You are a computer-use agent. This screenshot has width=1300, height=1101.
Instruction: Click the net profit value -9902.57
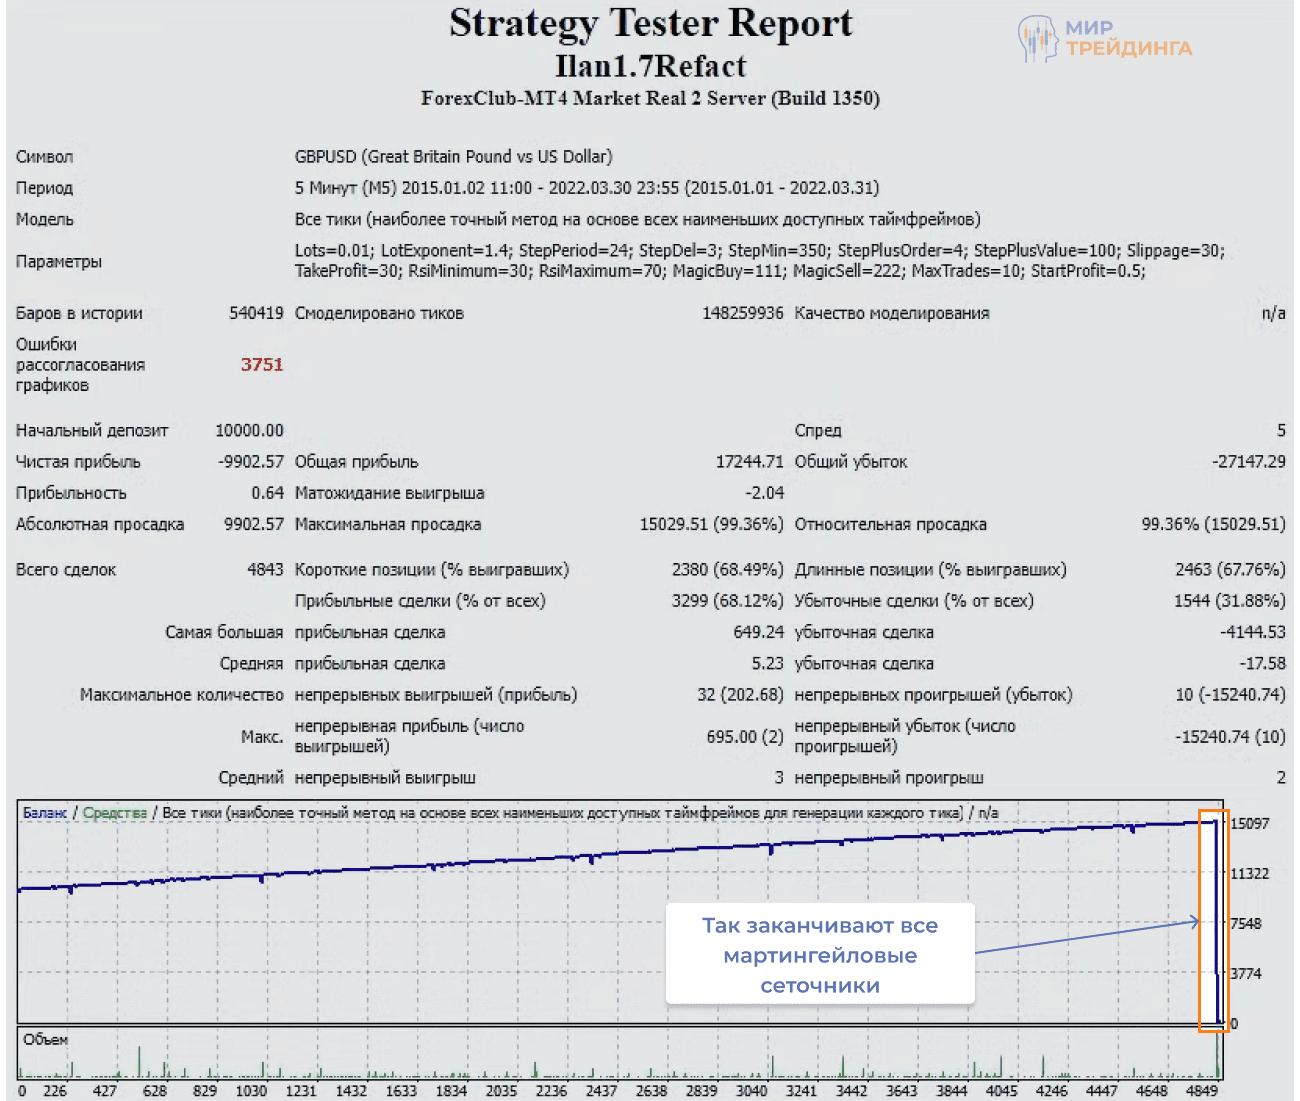pos(251,462)
